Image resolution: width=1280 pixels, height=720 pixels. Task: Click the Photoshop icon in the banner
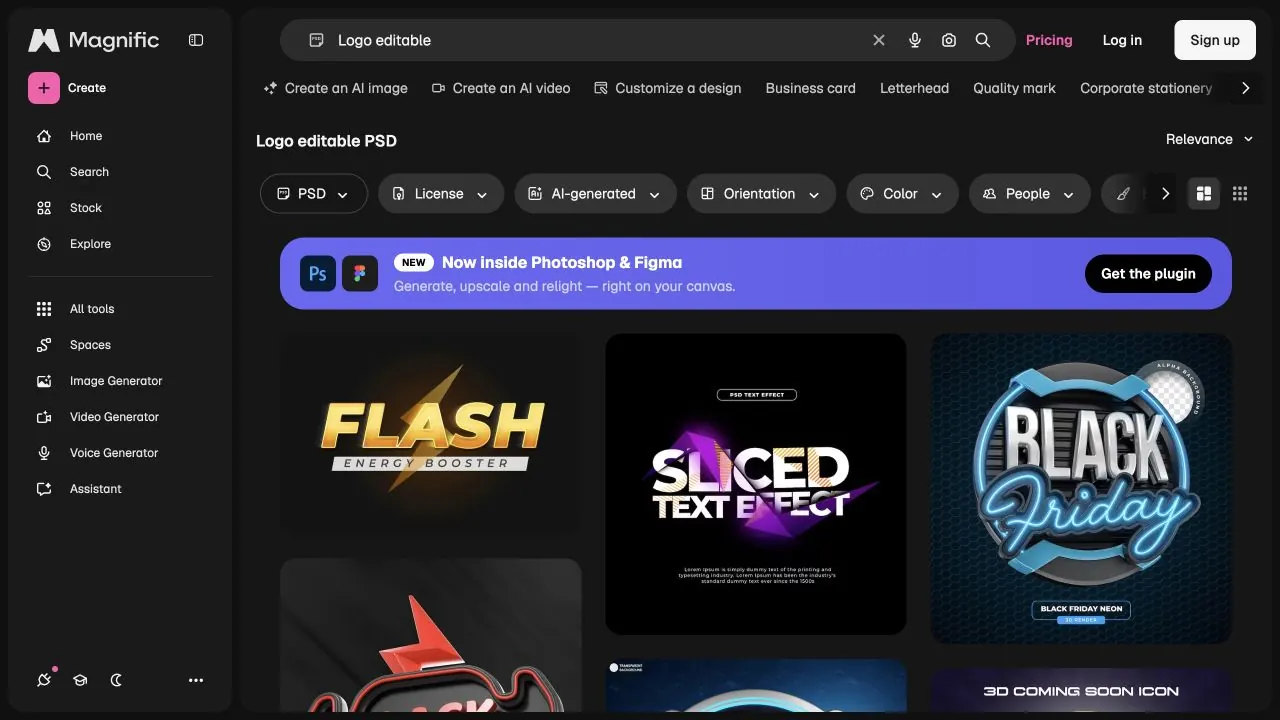318,273
